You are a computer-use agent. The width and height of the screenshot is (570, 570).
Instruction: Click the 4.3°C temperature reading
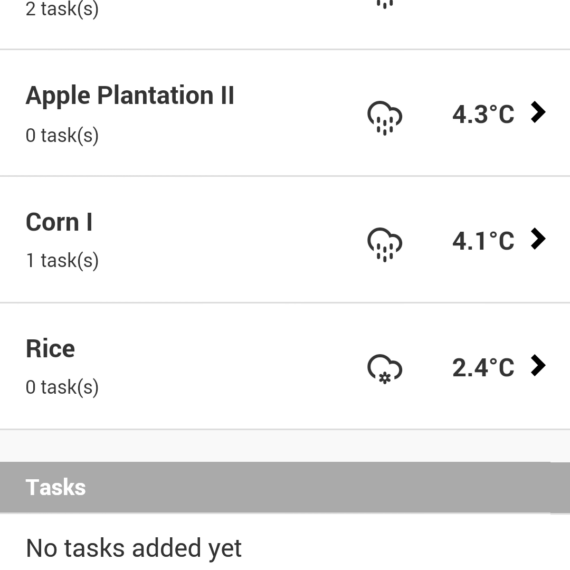coord(483,115)
